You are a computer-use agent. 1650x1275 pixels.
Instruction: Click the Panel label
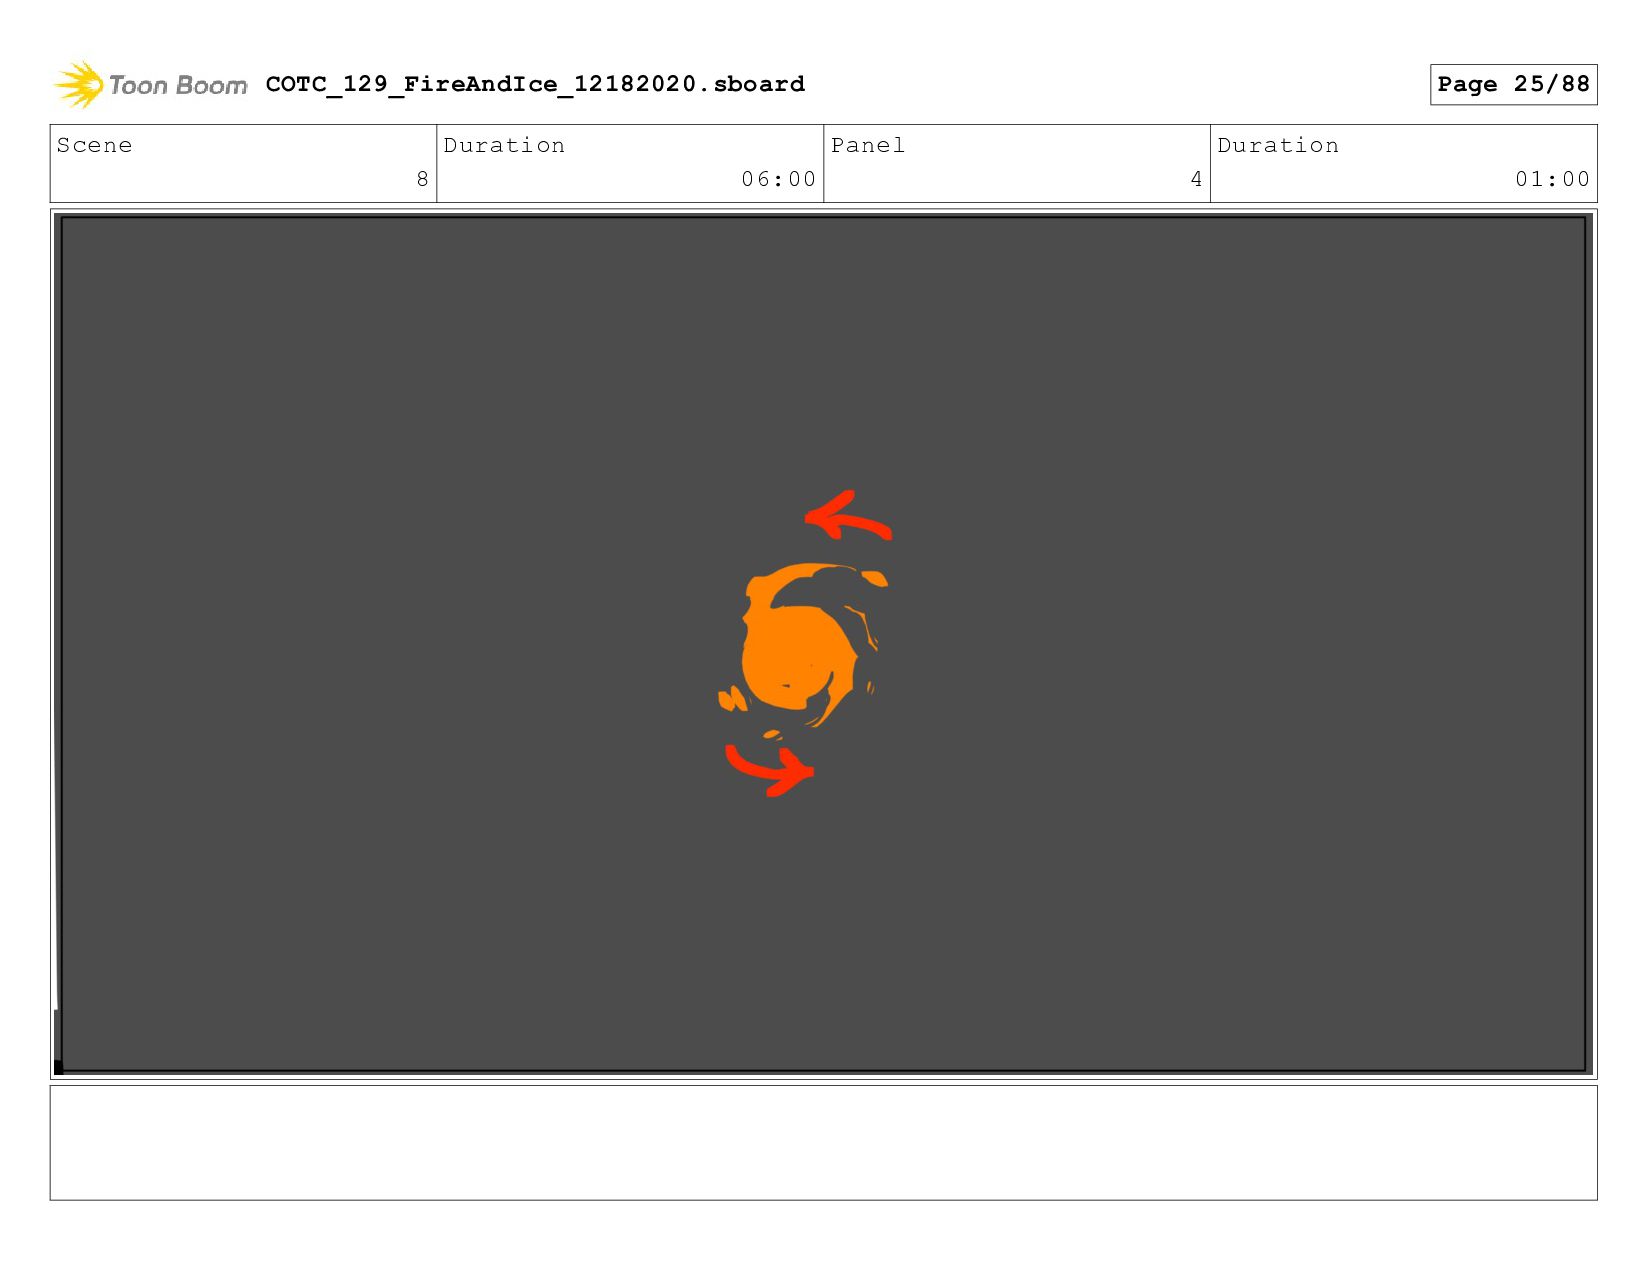[868, 145]
